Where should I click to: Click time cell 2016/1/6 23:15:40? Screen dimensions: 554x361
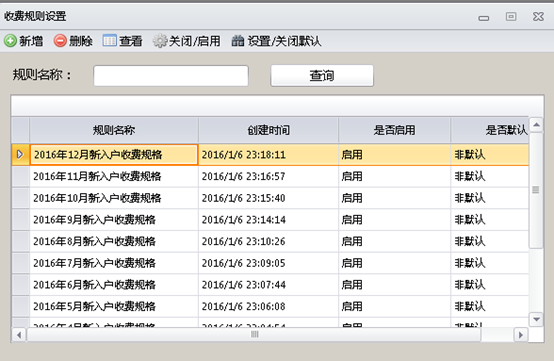(x=269, y=198)
